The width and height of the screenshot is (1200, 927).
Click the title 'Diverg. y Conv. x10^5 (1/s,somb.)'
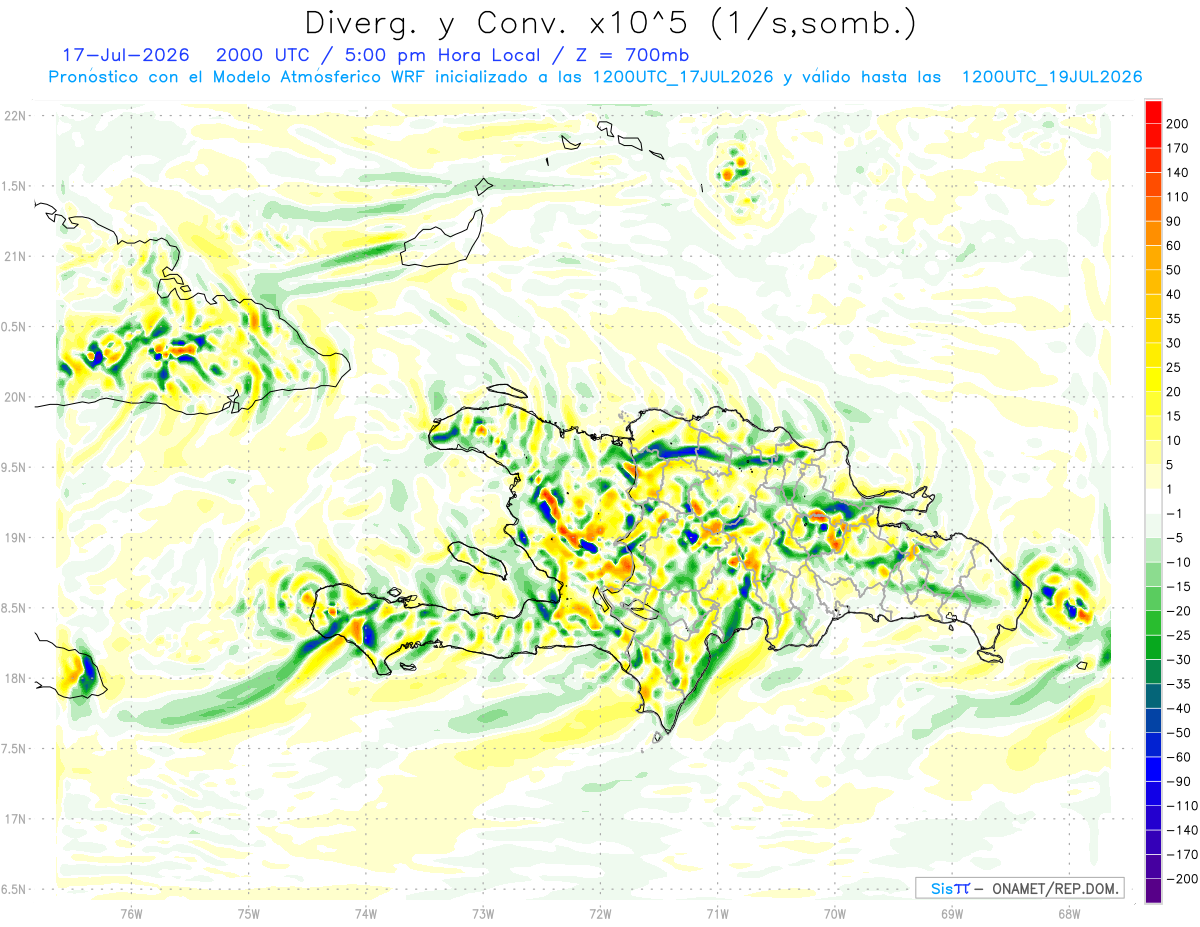(610, 23)
